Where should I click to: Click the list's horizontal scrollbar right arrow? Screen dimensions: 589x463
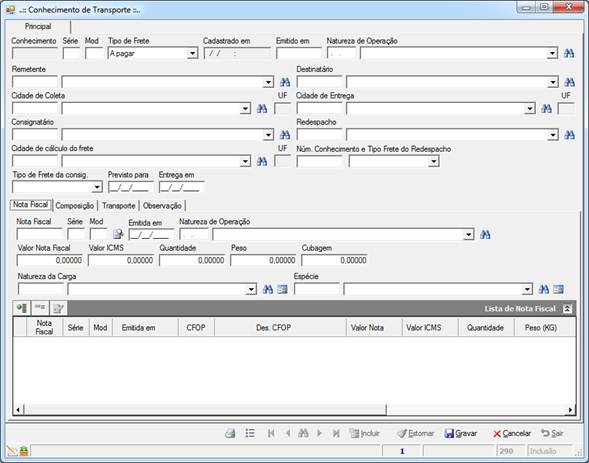(570, 410)
